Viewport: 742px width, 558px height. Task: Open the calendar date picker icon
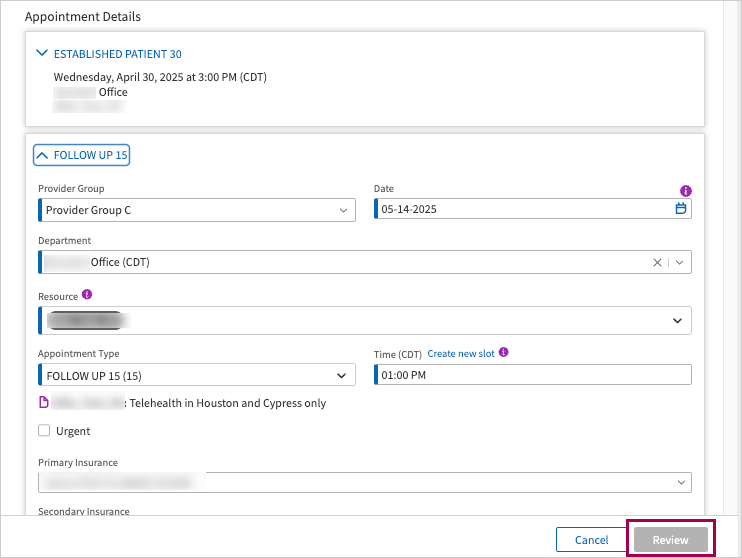pyautogui.click(x=681, y=209)
